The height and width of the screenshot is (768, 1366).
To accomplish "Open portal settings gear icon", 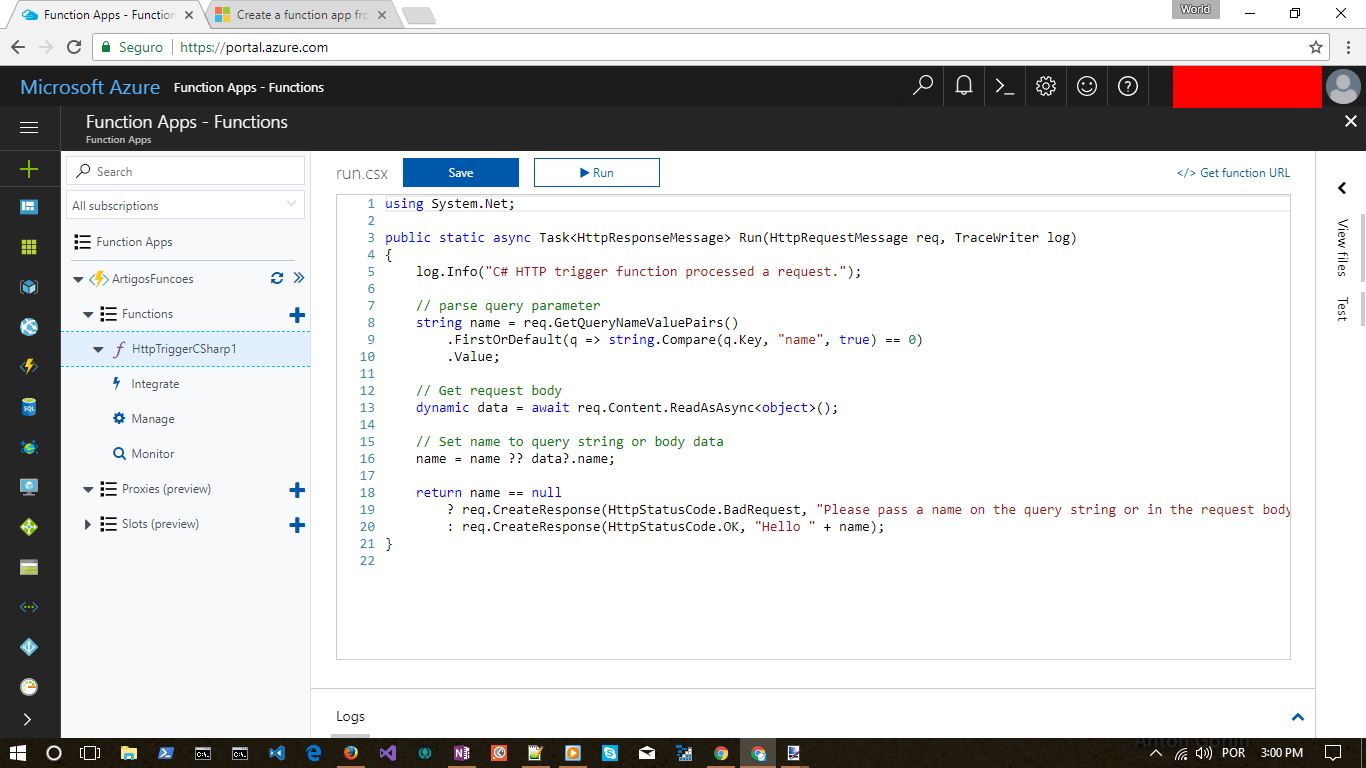I will (1046, 86).
